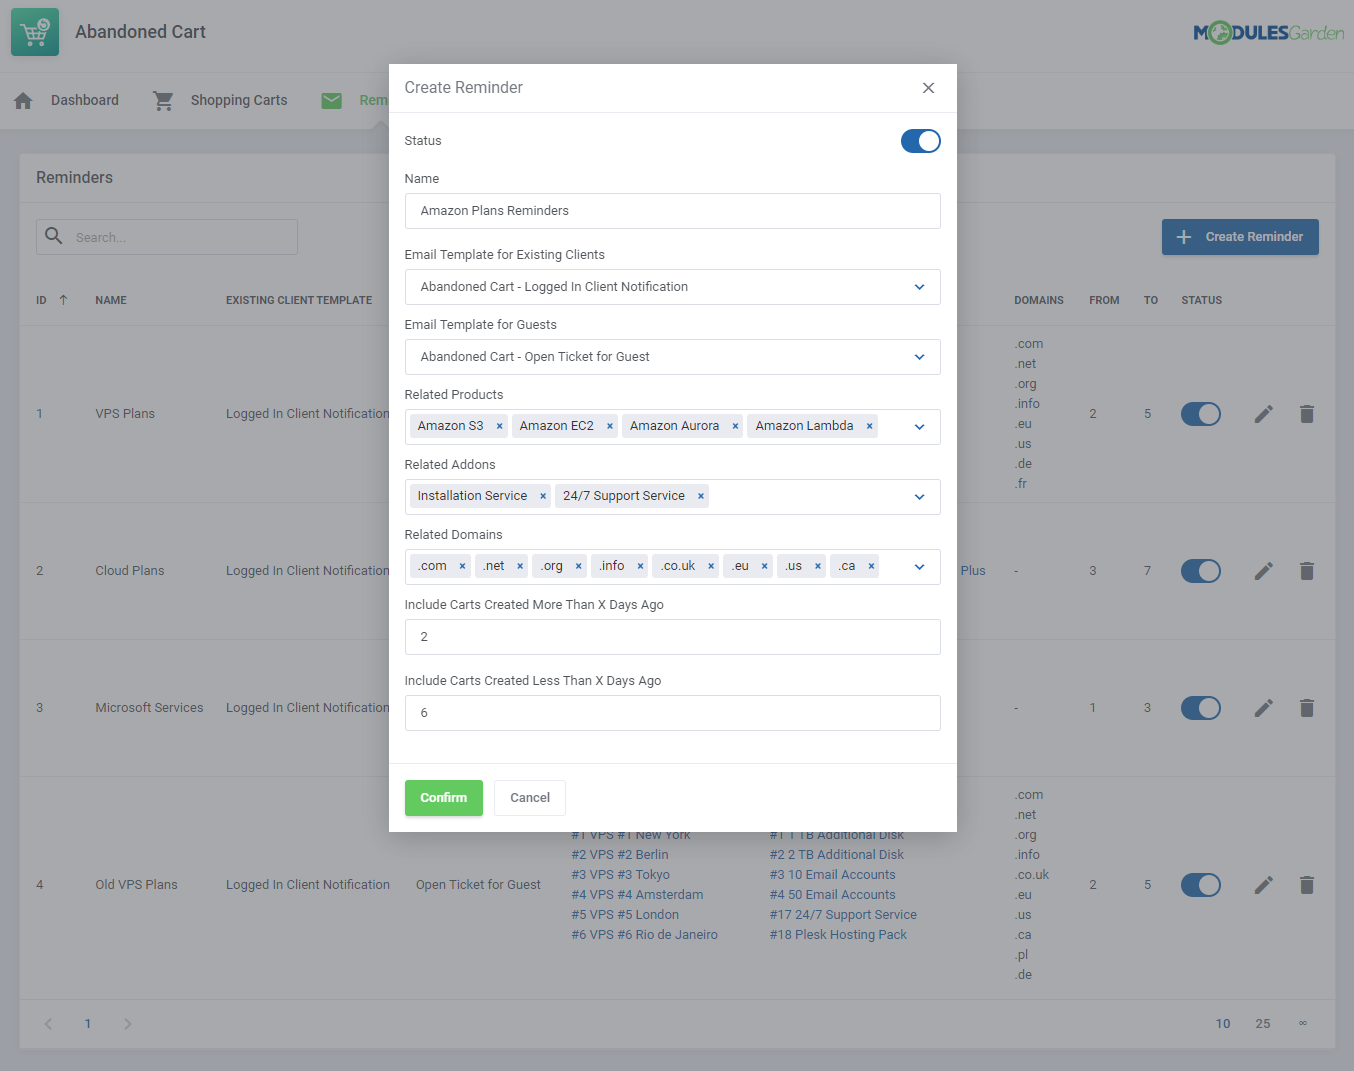
Task: Click inside the Name input field
Action: pyautogui.click(x=672, y=211)
